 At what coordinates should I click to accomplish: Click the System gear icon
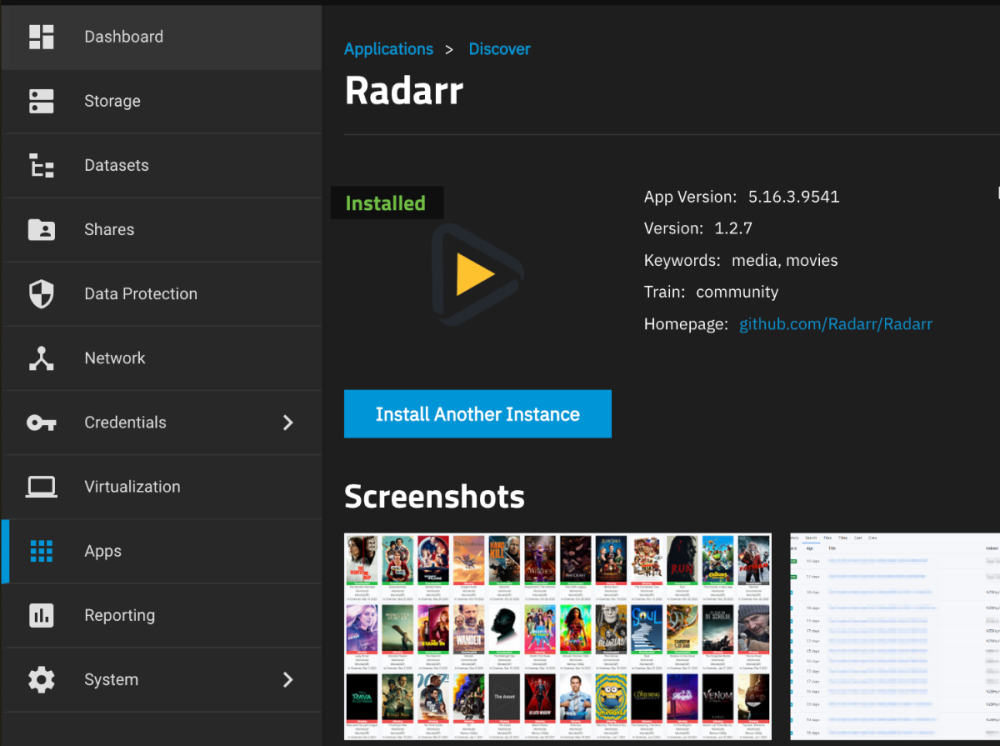tap(41, 679)
